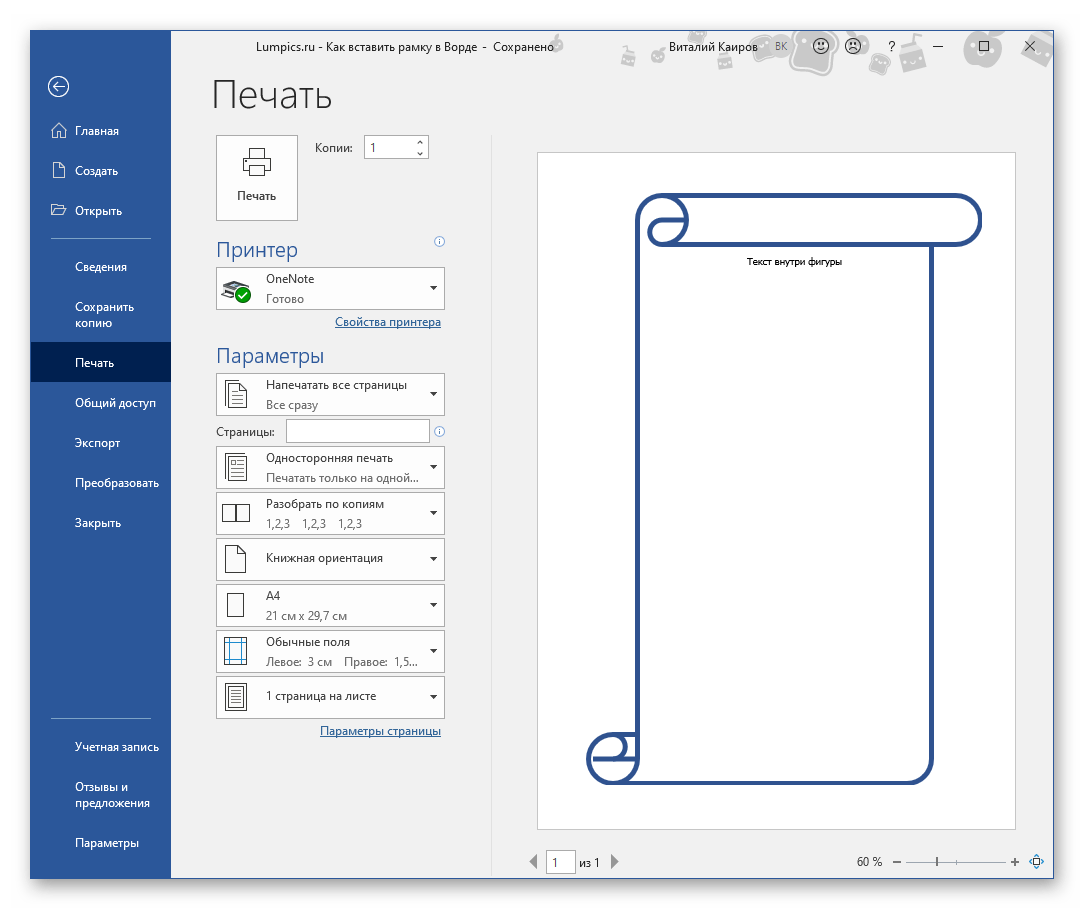Click the zoom to page icon
The height and width of the screenshot is (909, 1084).
tap(1037, 861)
